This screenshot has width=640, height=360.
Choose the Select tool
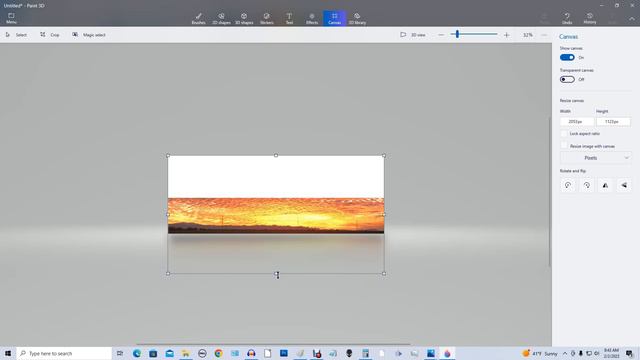coord(16,35)
